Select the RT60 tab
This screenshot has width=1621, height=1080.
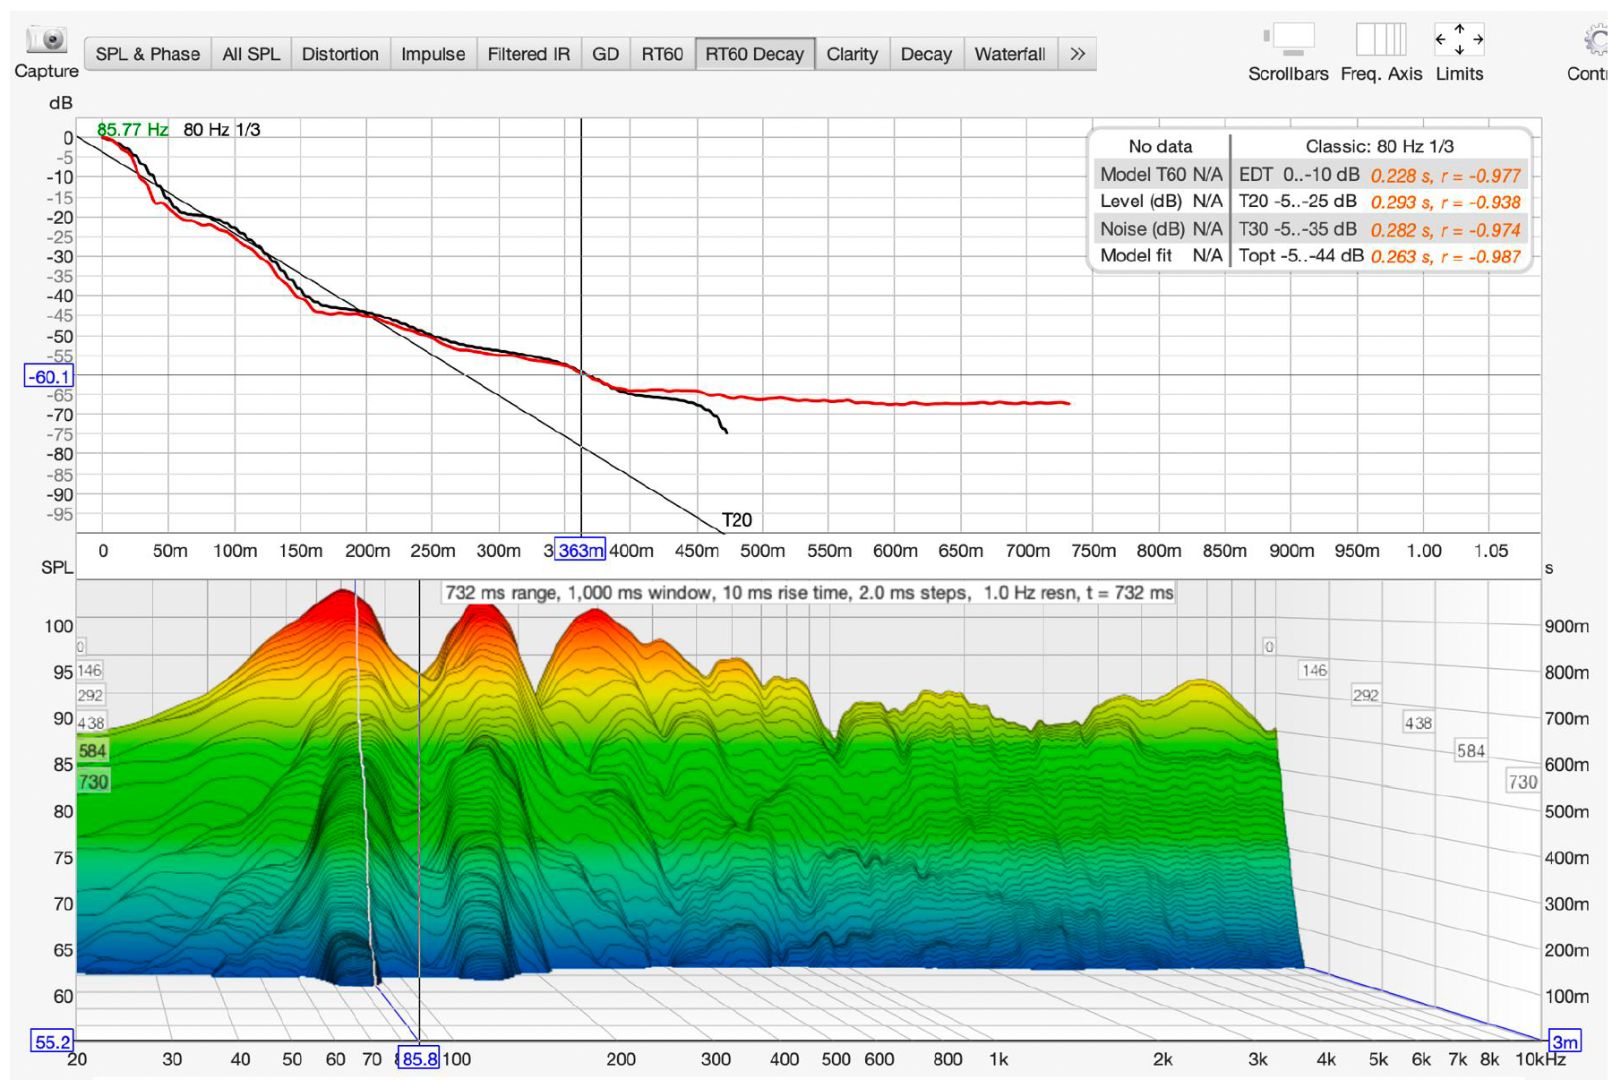pos(662,54)
